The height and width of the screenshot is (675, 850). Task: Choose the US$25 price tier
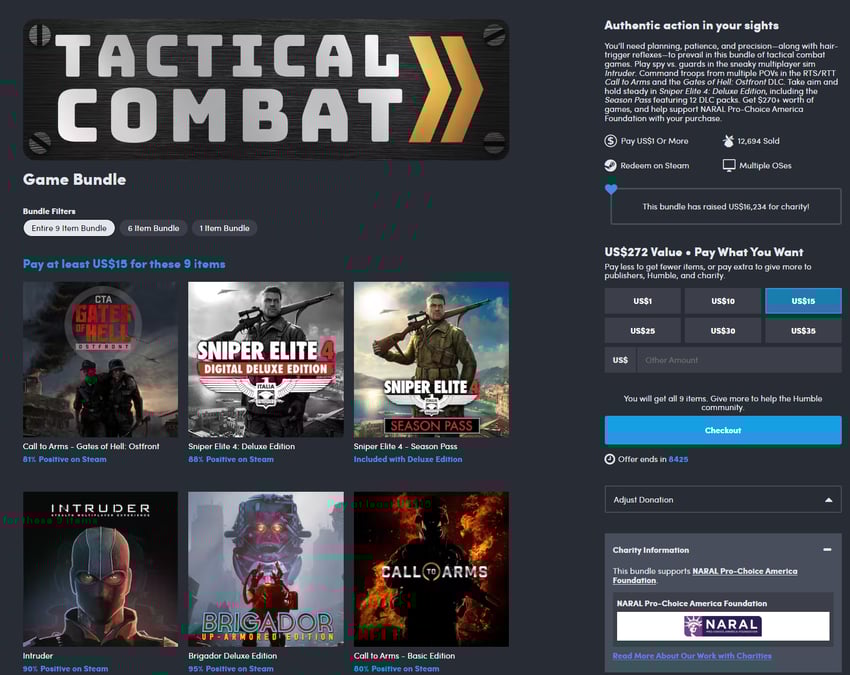point(642,331)
